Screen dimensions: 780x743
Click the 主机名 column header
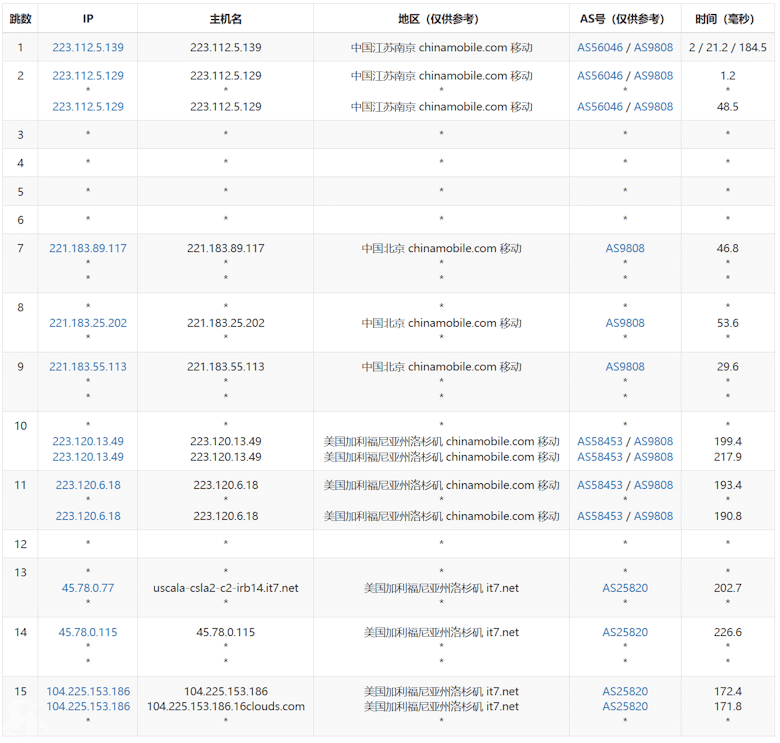click(225, 19)
